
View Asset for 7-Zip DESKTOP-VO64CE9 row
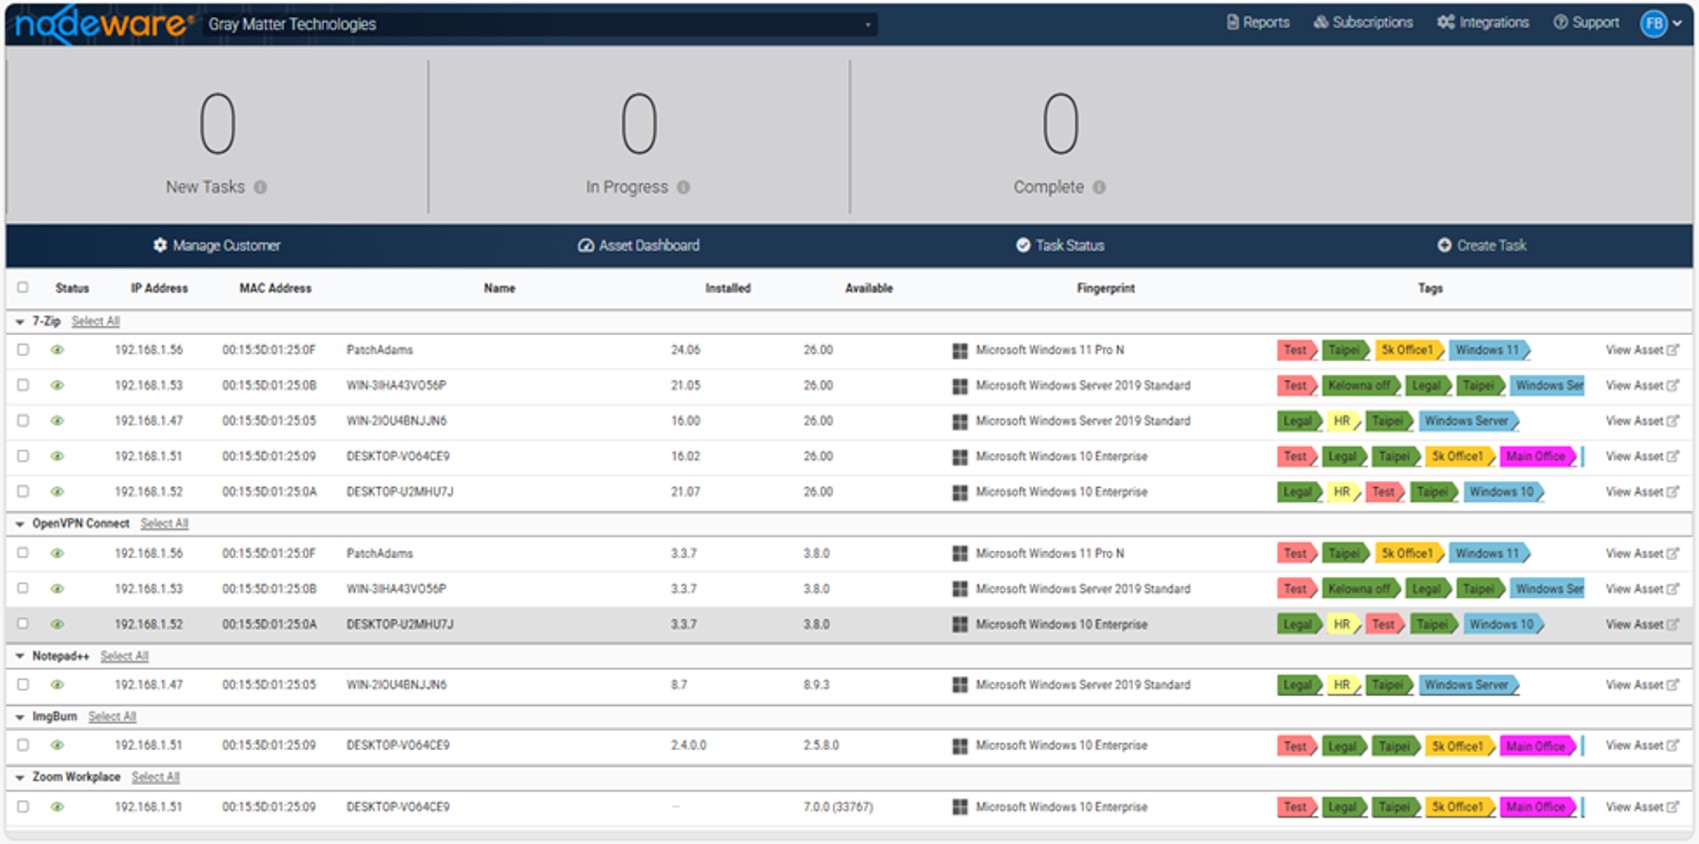pos(1642,456)
